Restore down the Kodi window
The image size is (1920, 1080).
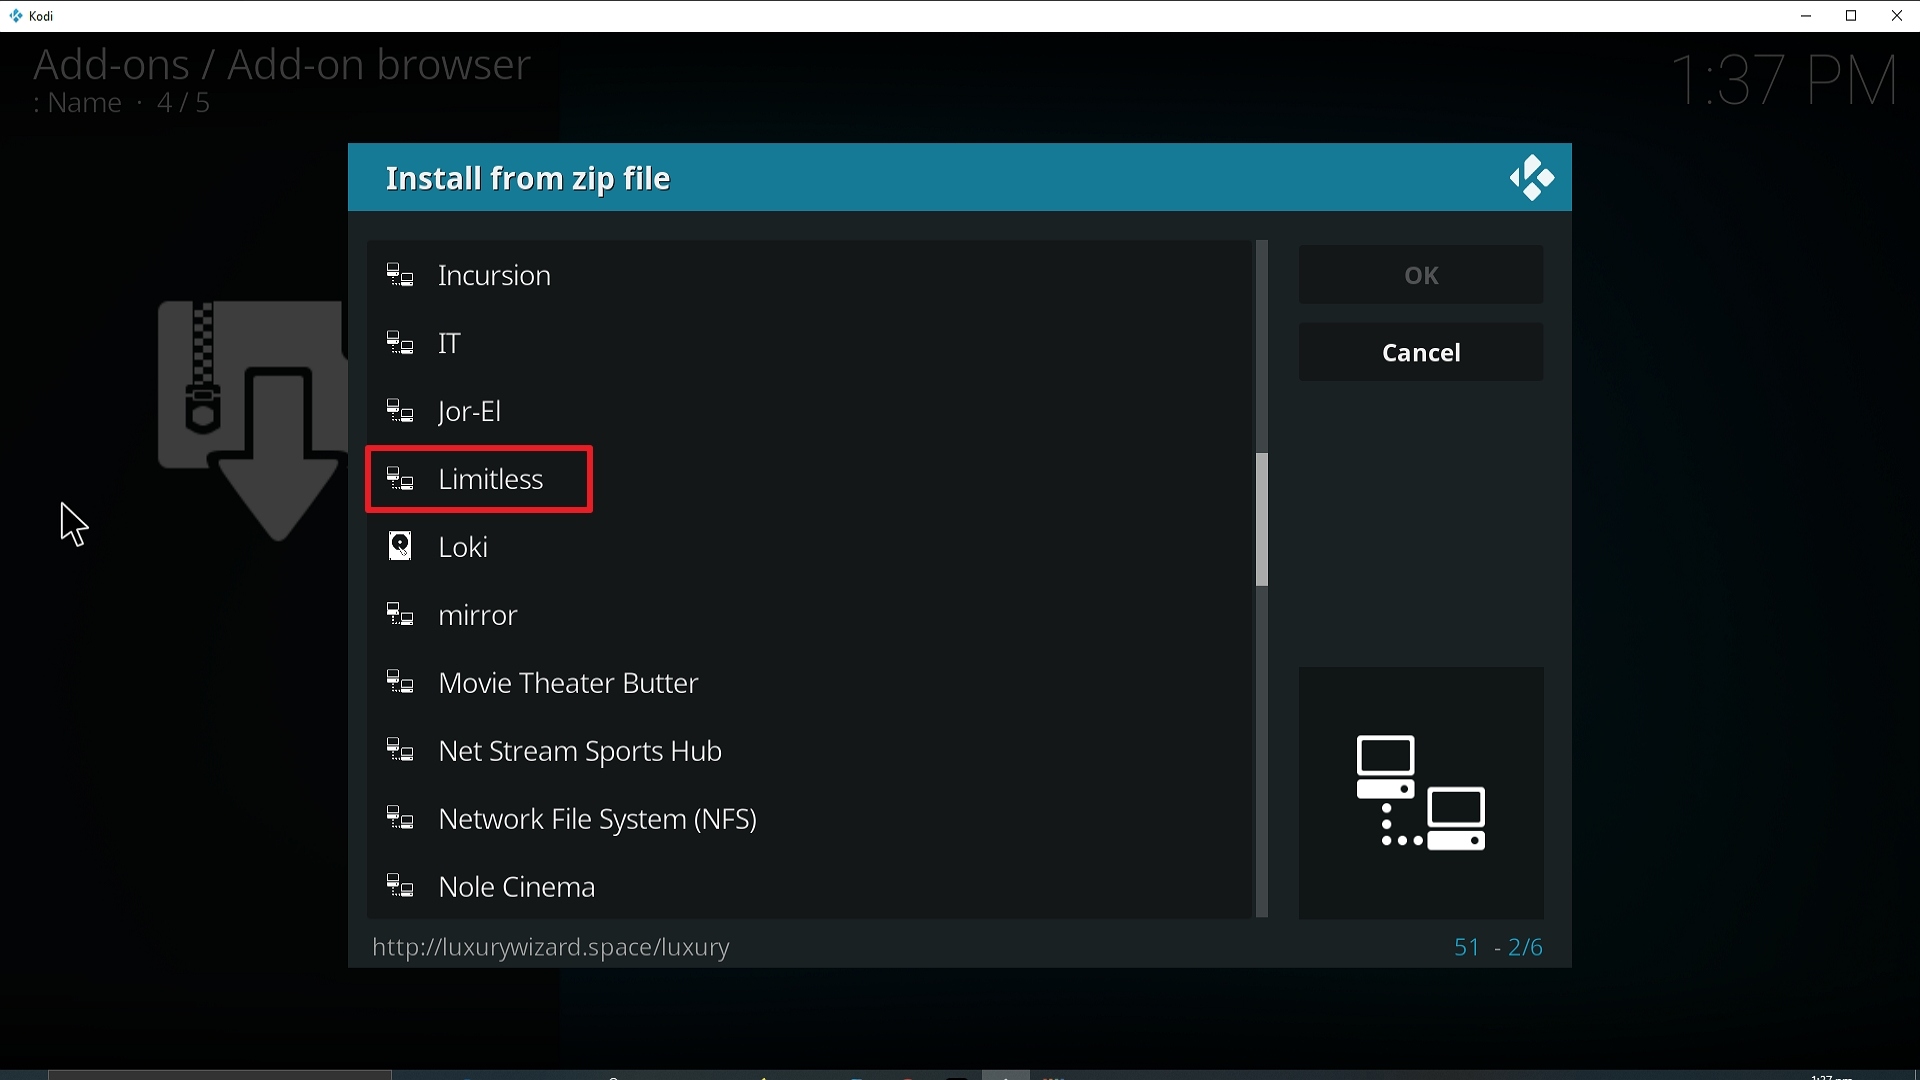tap(1851, 16)
